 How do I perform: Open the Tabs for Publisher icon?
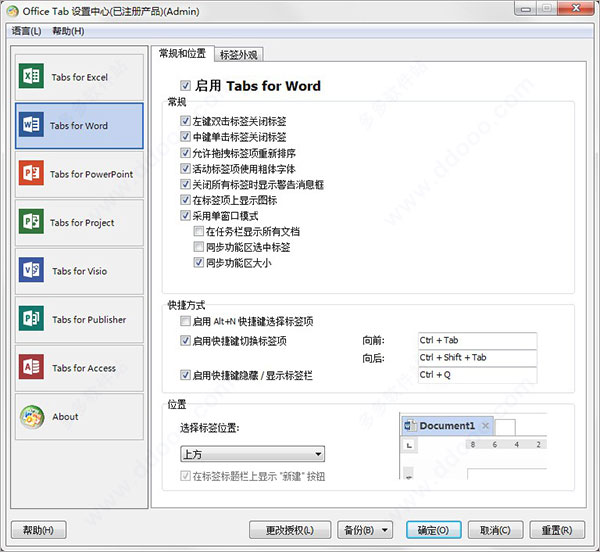pos(31,318)
